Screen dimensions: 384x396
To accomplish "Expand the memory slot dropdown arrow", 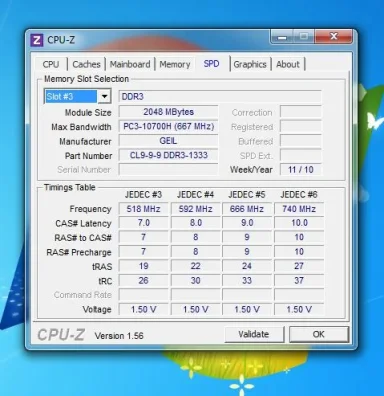I will click(x=104, y=97).
